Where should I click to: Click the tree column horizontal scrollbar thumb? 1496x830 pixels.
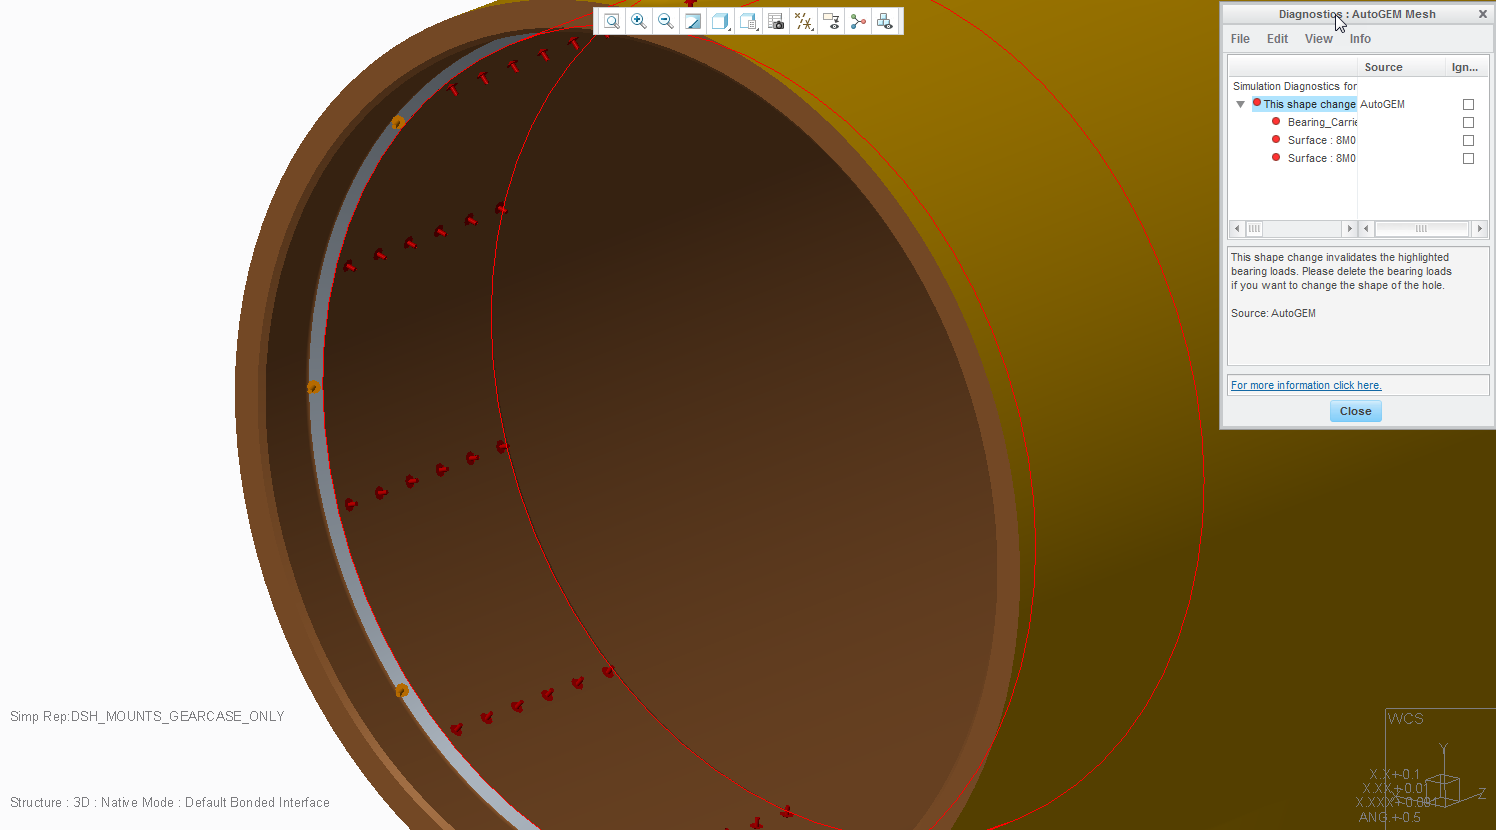click(x=1254, y=229)
